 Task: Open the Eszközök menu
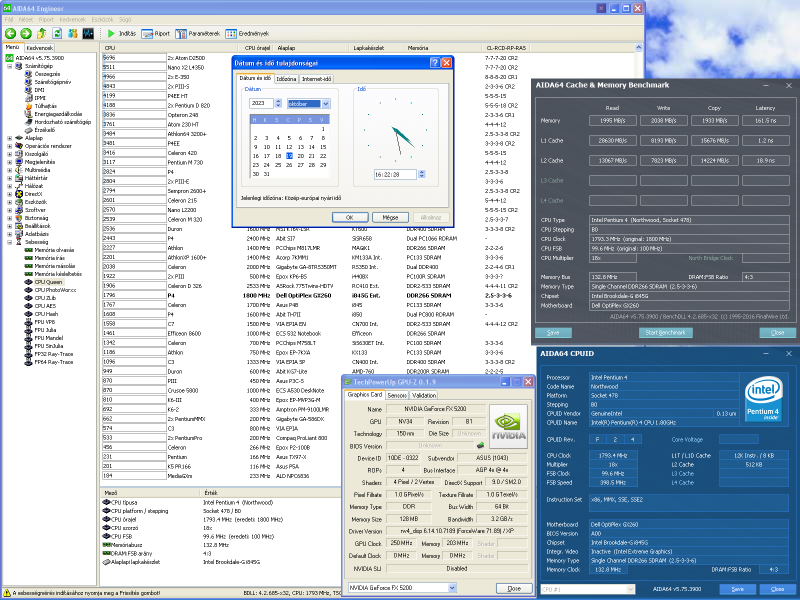pos(103,19)
